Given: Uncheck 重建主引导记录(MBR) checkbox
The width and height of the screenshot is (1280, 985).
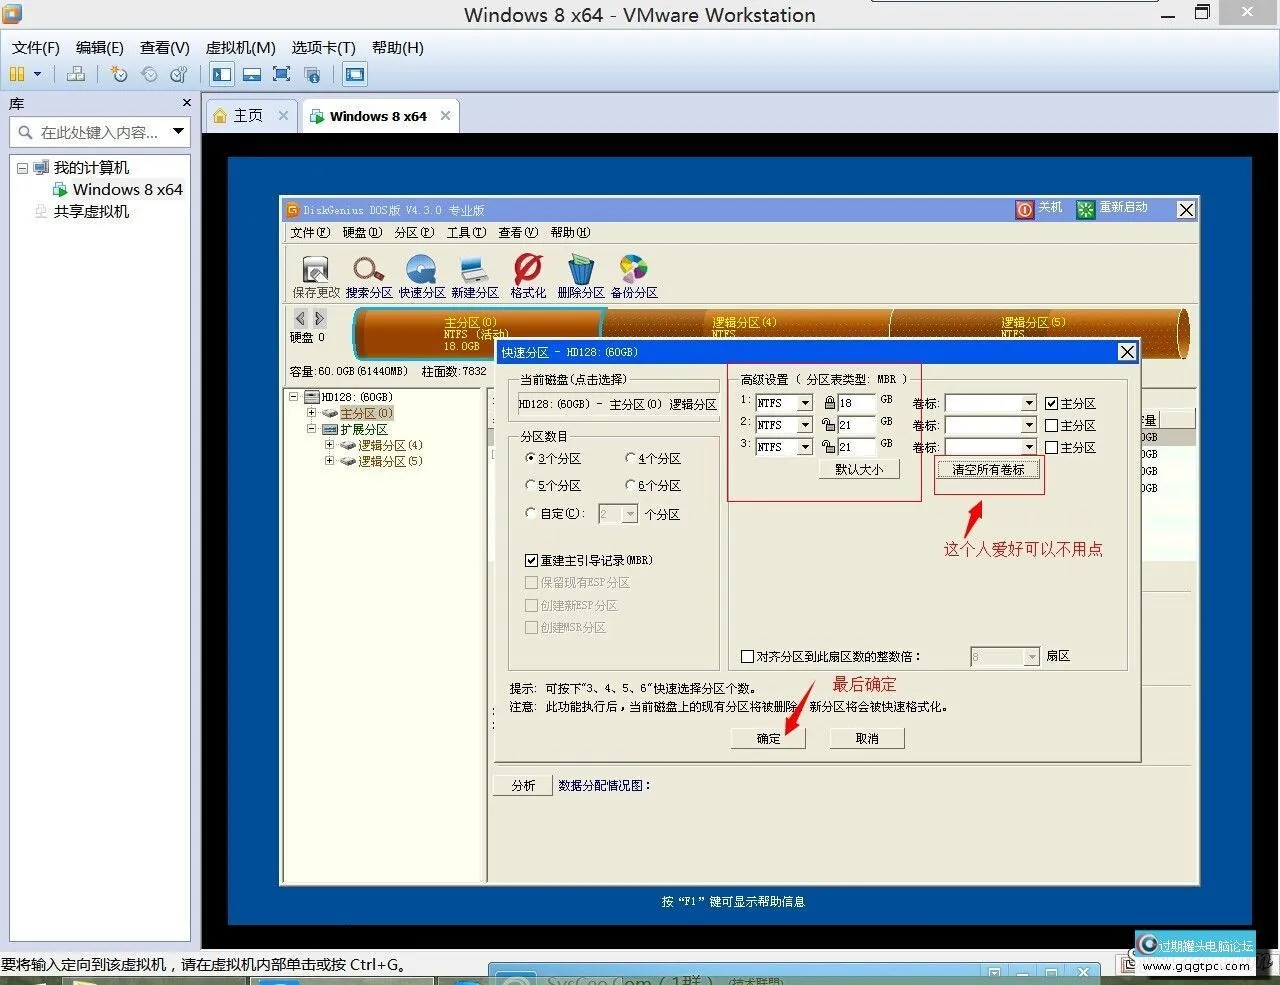Looking at the screenshot, I should point(532,561).
